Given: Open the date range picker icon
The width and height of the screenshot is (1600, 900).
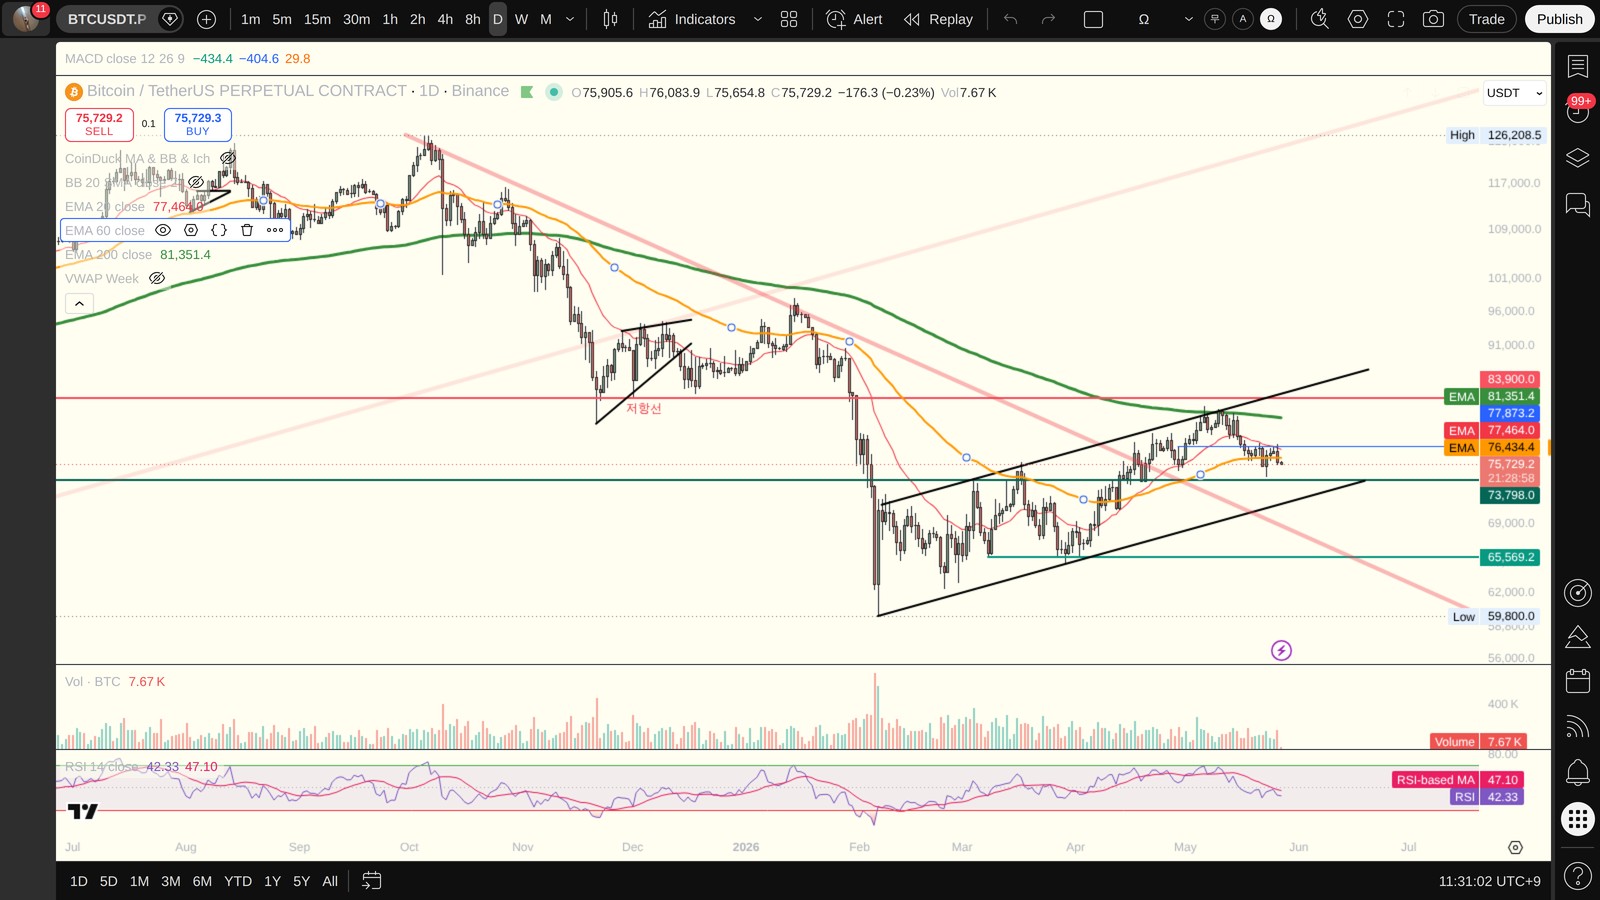Looking at the screenshot, I should (x=371, y=881).
